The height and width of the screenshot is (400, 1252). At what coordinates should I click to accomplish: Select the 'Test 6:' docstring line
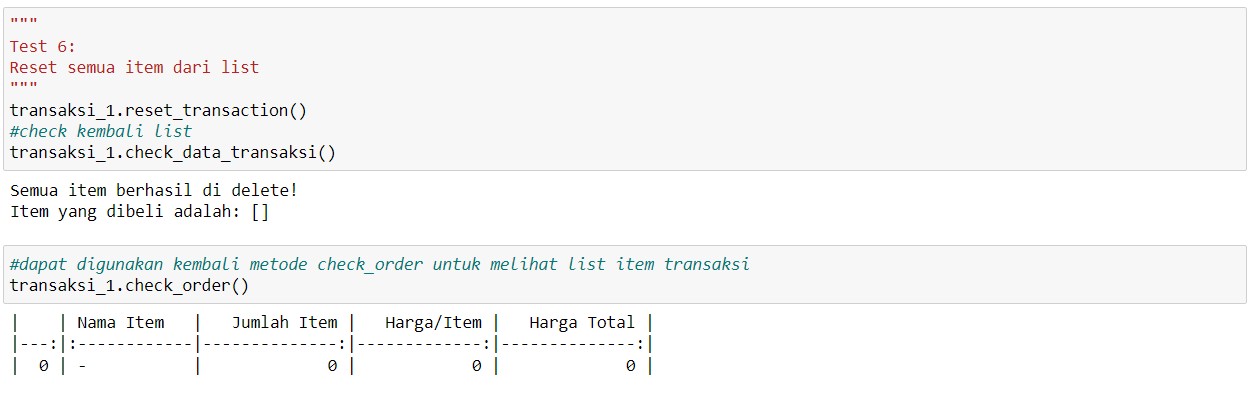[x=43, y=47]
